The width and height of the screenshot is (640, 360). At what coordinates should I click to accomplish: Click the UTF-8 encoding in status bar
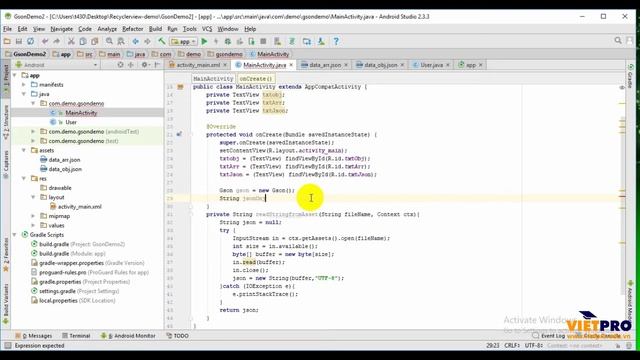click(533, 346)
